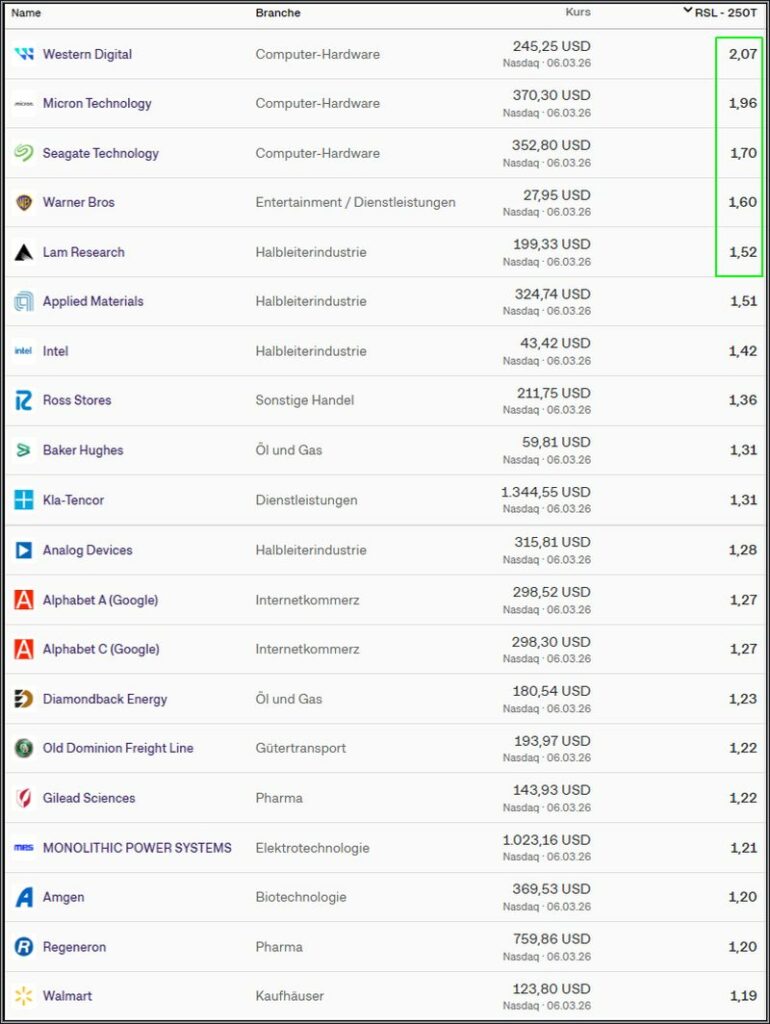Viewport: 770px width, 1024px height.
Task: Open the Old Dominion Freight Line link
Action: [x=118, y=748]
